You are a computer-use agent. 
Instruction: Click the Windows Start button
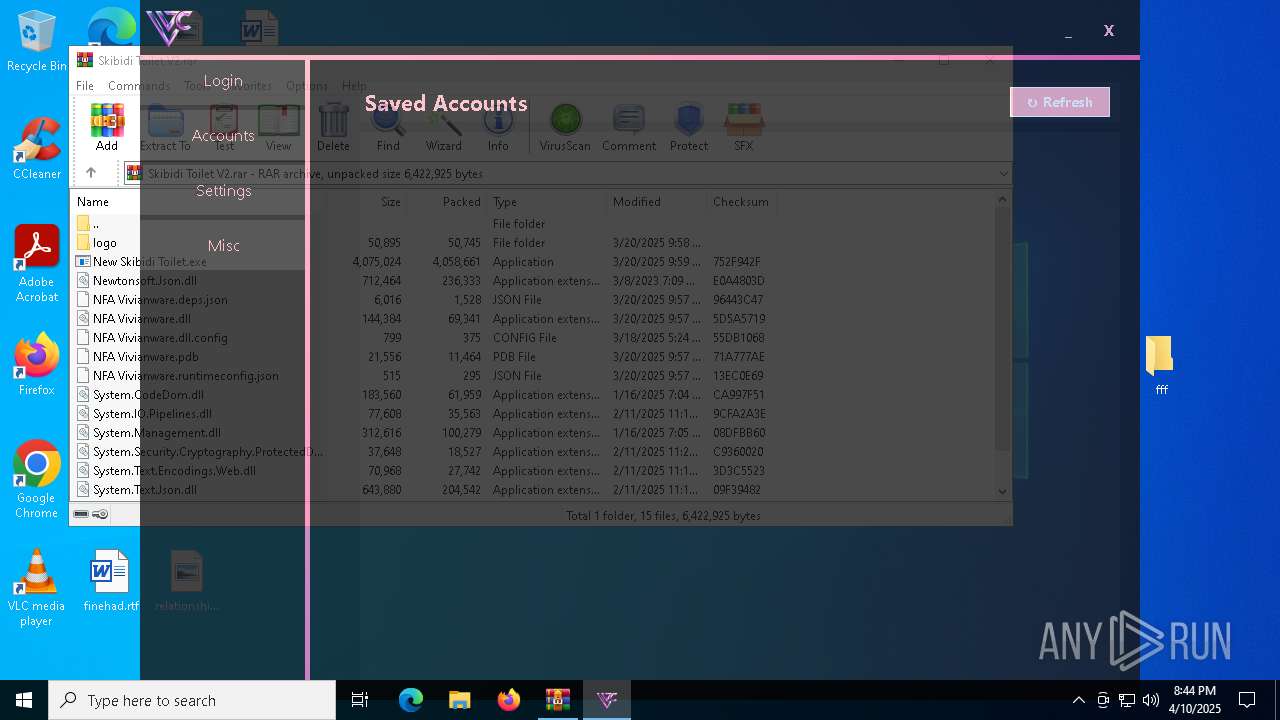(x=24, y=700)
